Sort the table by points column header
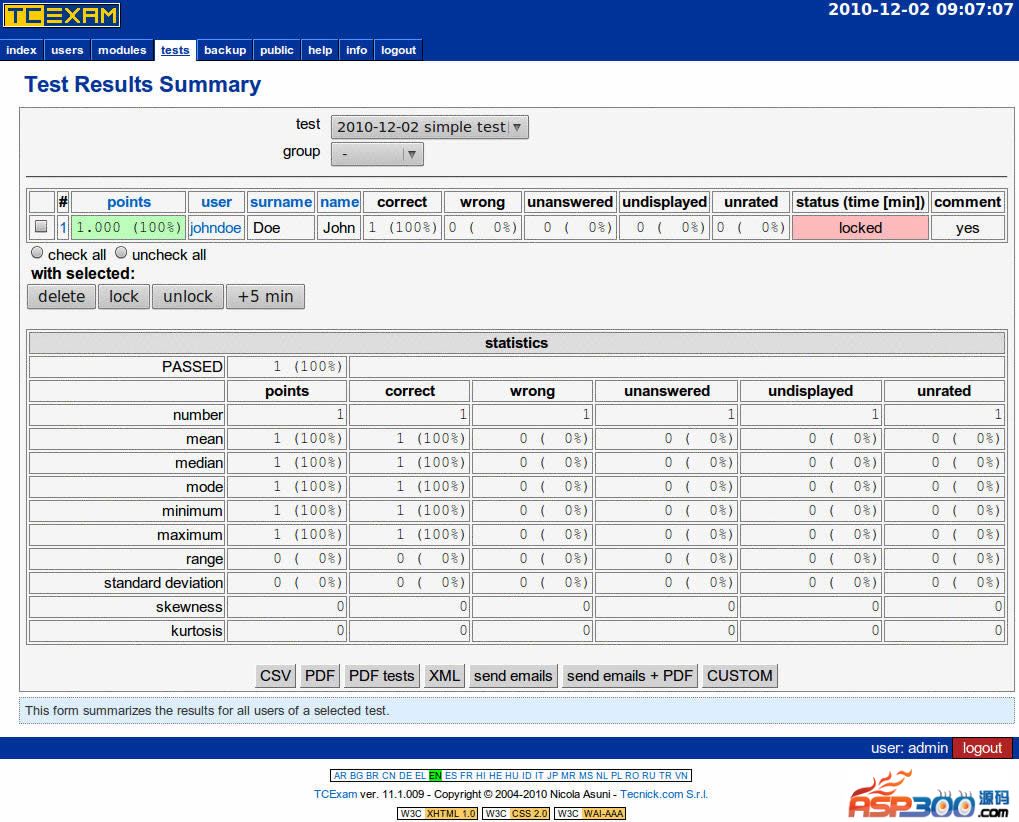The image size is (1019, 822). point(129,202)
